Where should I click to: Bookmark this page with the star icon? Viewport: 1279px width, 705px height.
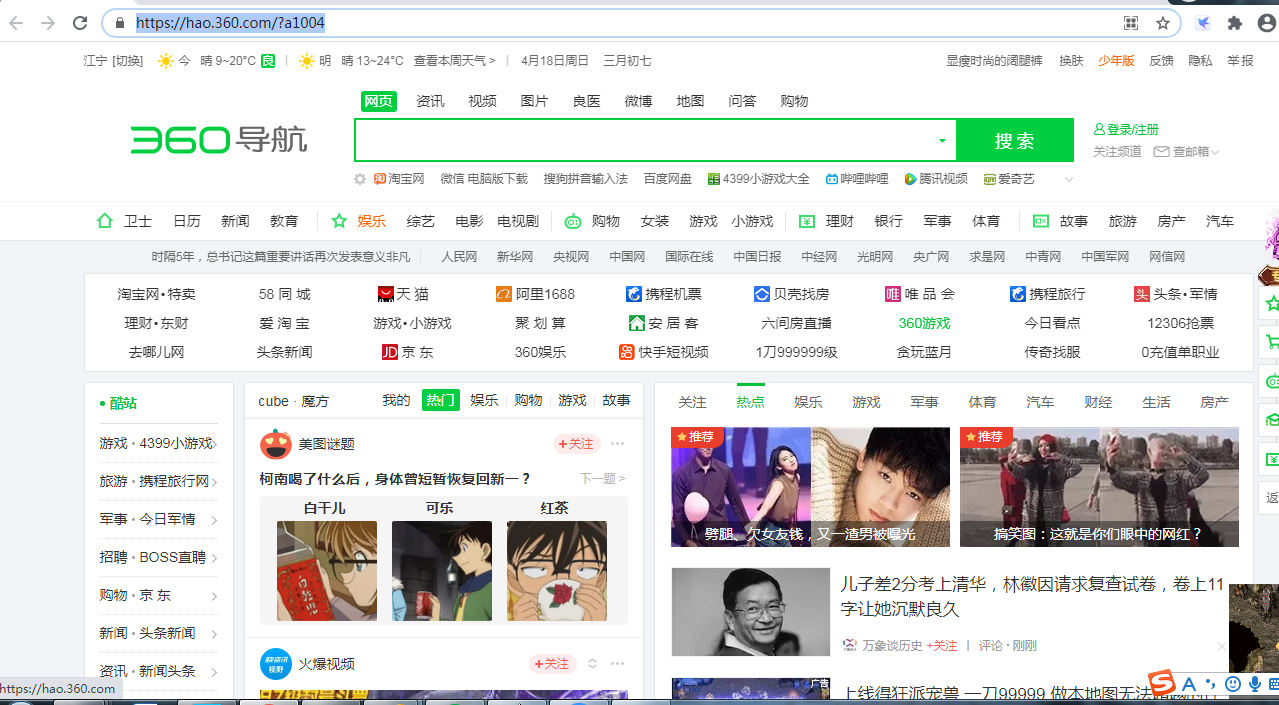coord(1162,23)
